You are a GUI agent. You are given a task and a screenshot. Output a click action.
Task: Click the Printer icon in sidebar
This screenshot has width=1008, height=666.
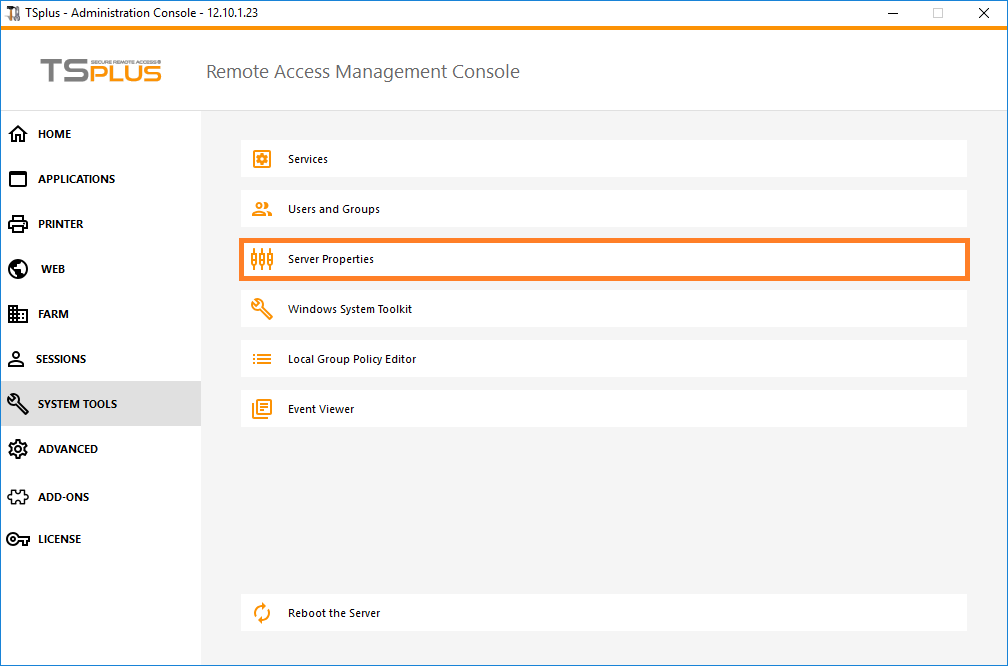18,224
